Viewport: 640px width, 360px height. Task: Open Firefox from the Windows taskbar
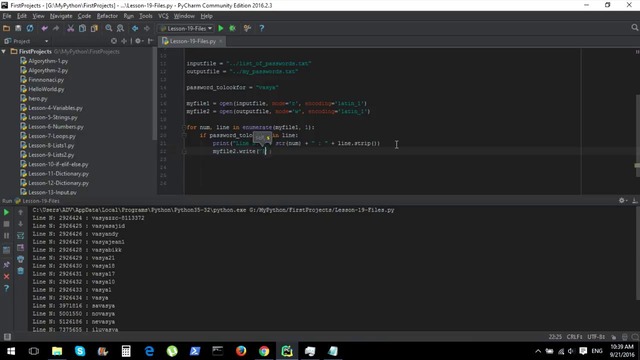241,351
